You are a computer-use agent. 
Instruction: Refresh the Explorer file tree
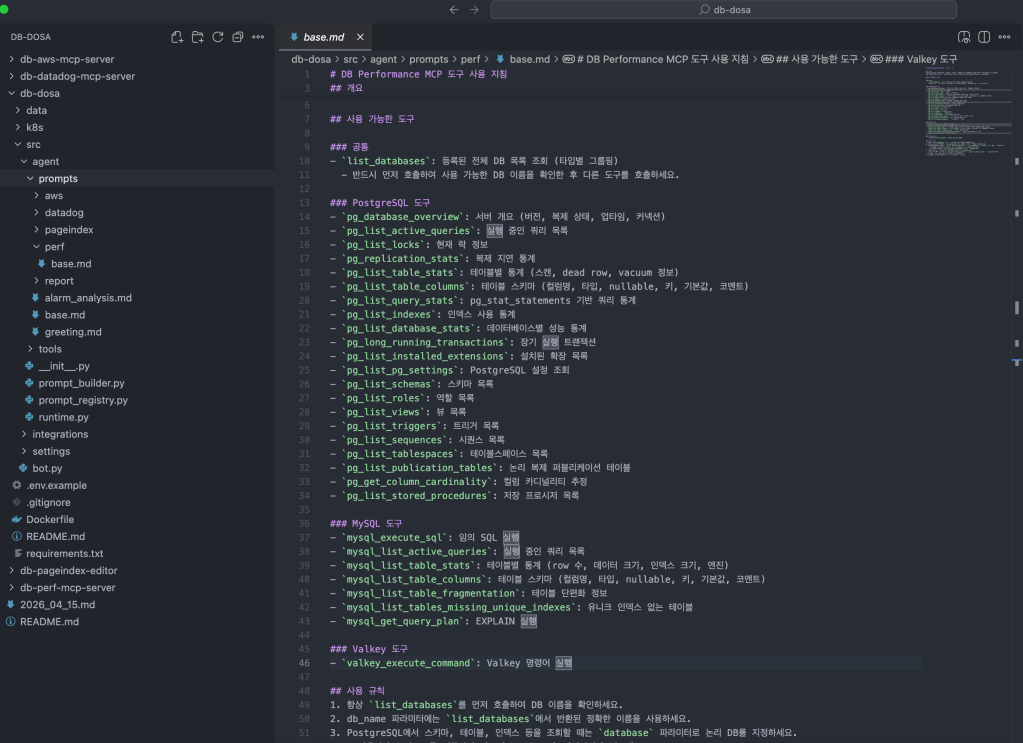(217, 37)
